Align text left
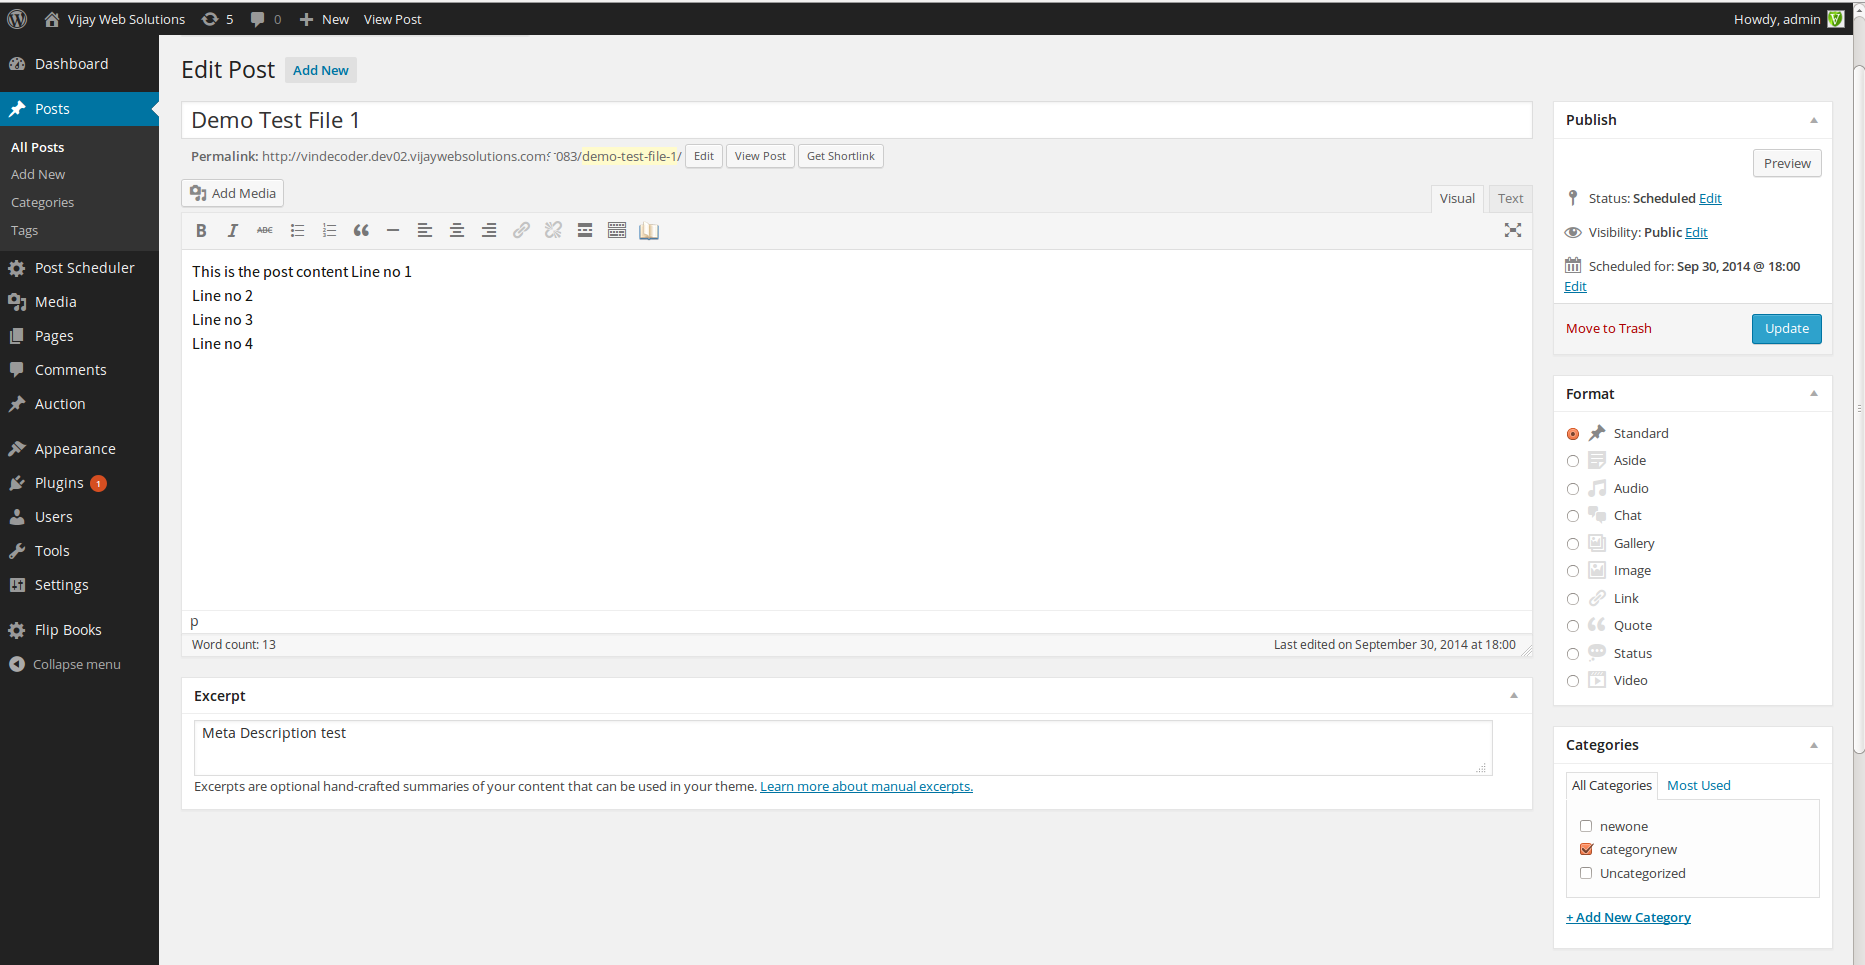The height and width of the screenshot is (965, 1865). (425, 231)
